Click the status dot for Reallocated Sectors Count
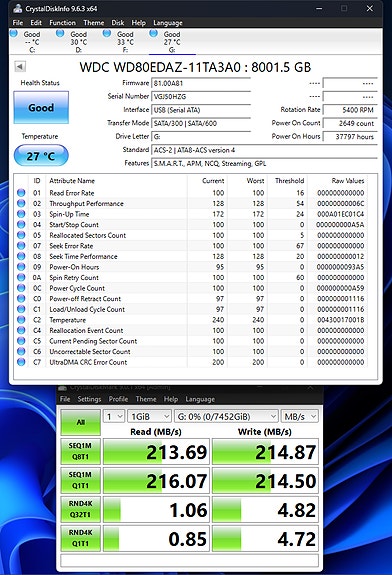Image resolution: width=392 pixels, height=575 pixels. pos(21,235)
